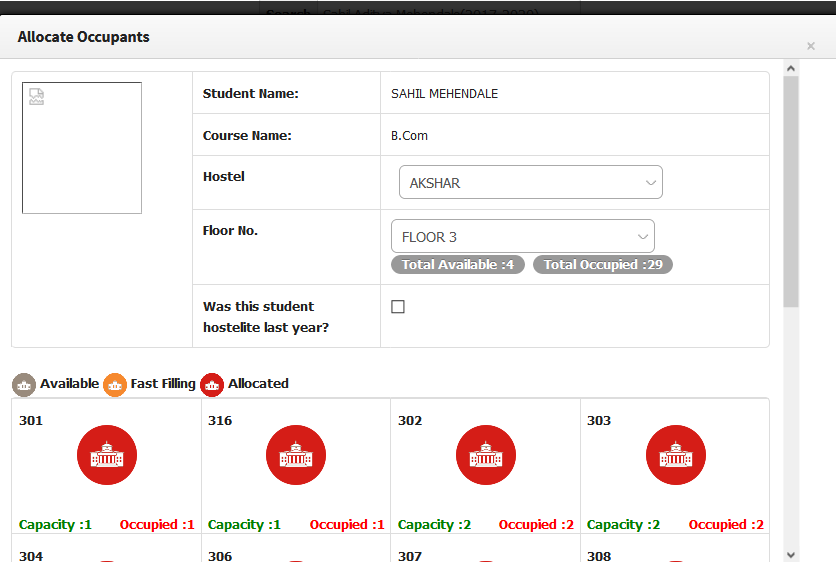The width and height of the screenshot is (836, 562).
Task: Click the Hostel field label
Action: 224,176
